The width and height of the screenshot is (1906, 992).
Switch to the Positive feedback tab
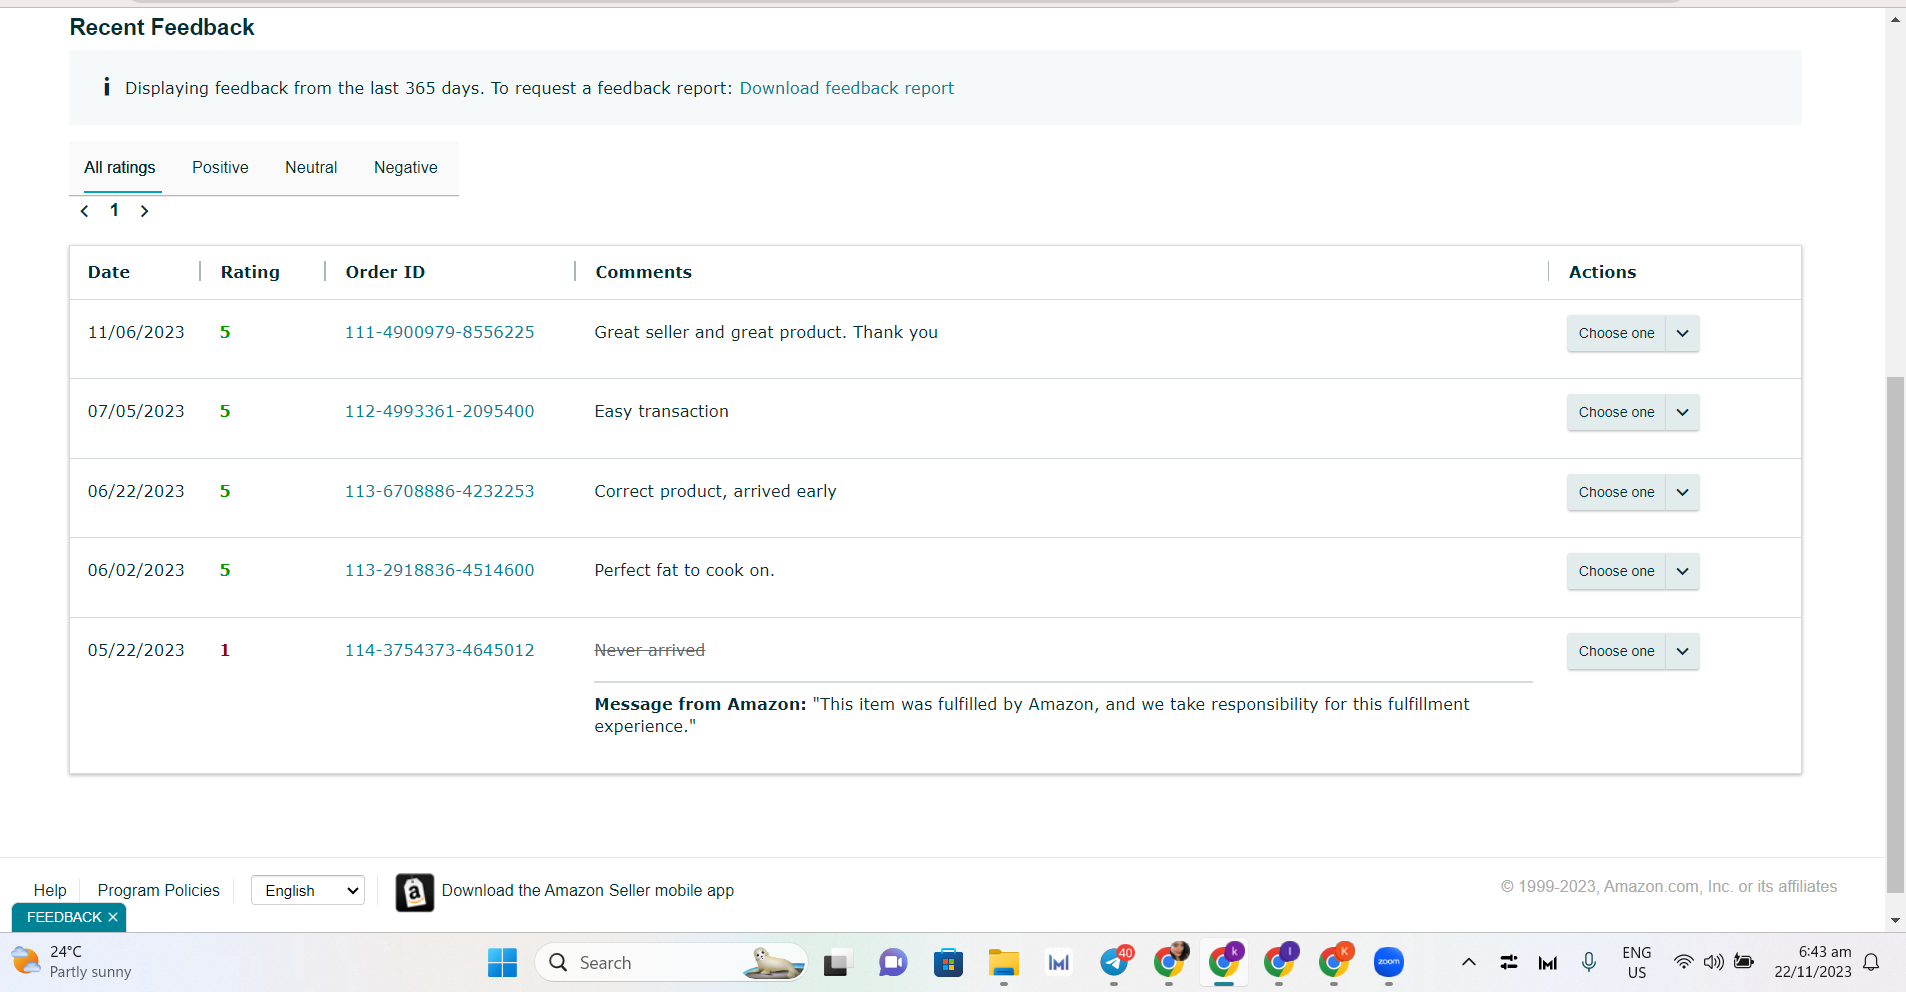(220, 167)
